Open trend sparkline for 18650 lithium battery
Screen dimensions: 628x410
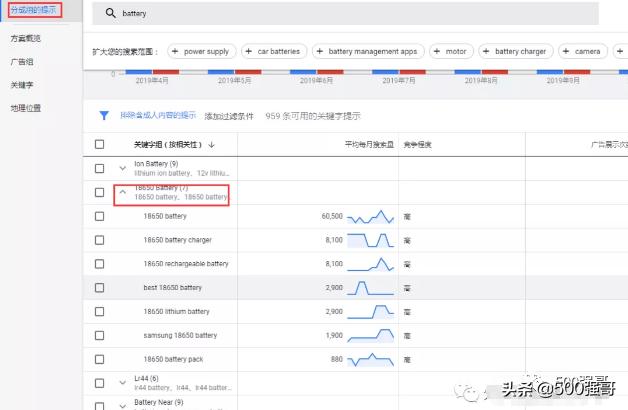(370, 312)
